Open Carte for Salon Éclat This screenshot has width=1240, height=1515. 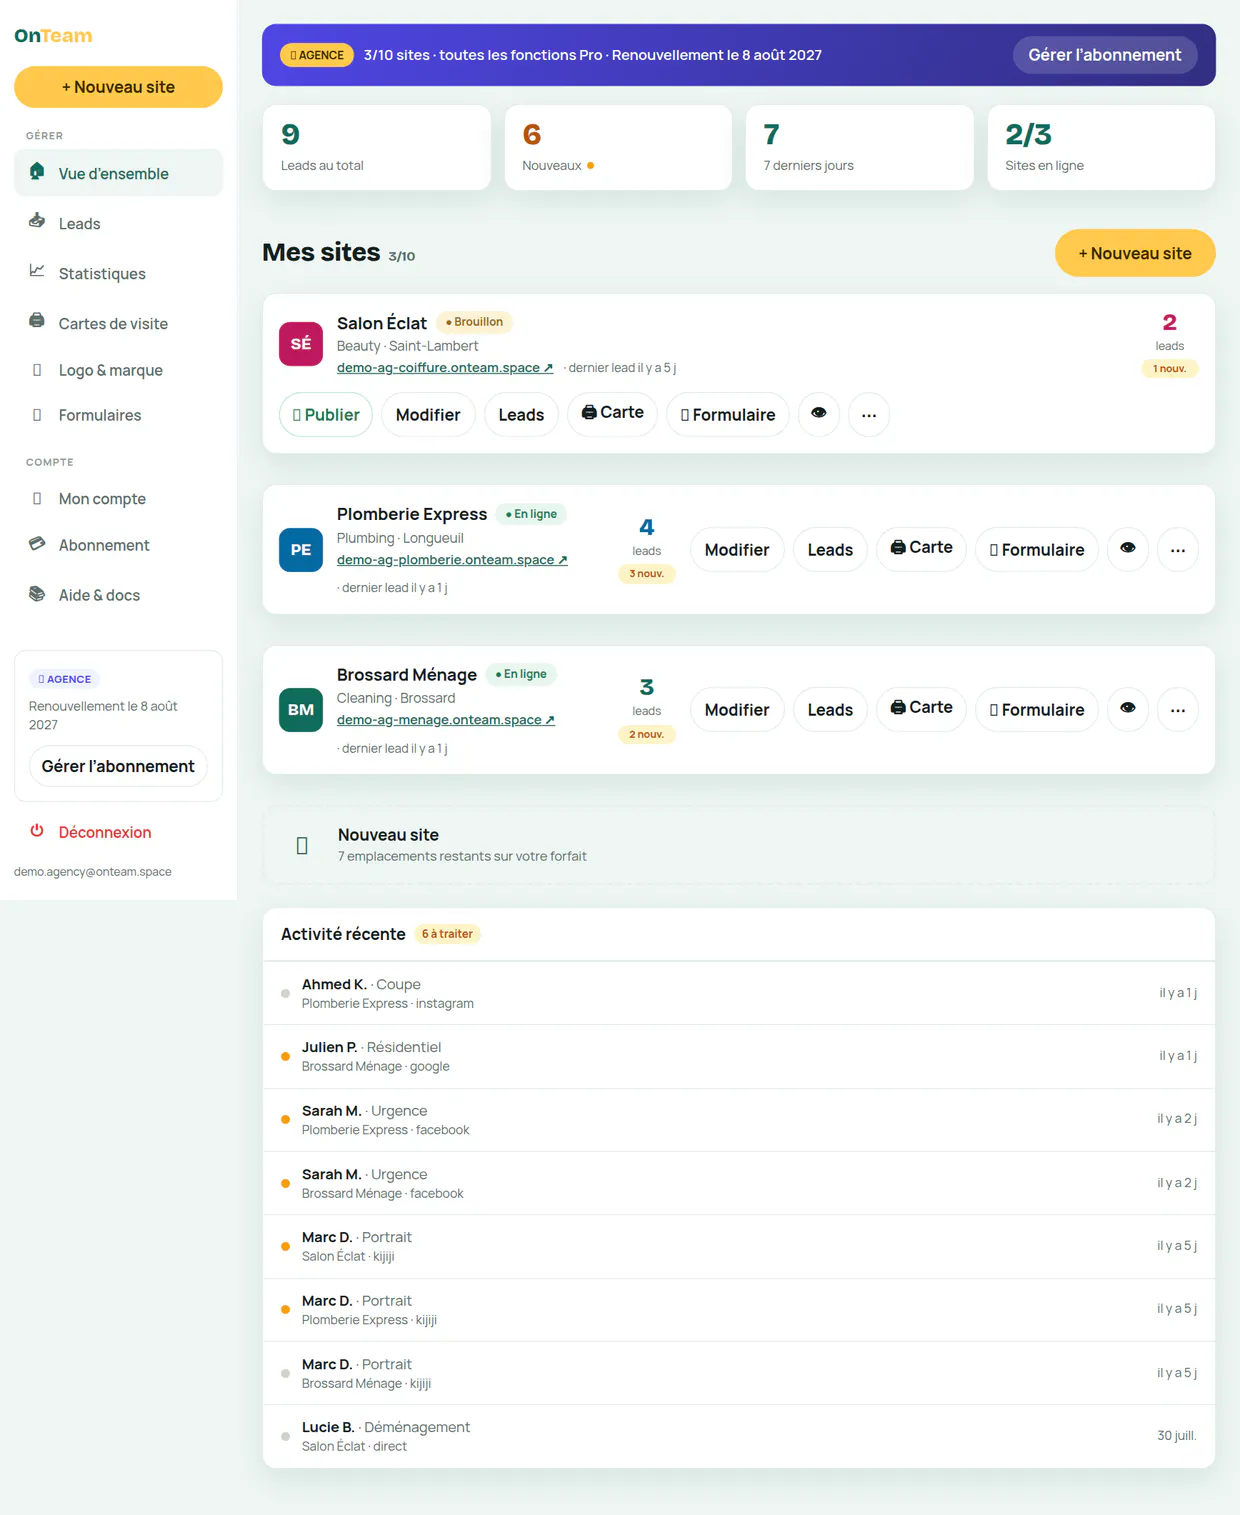pos(612,414)
